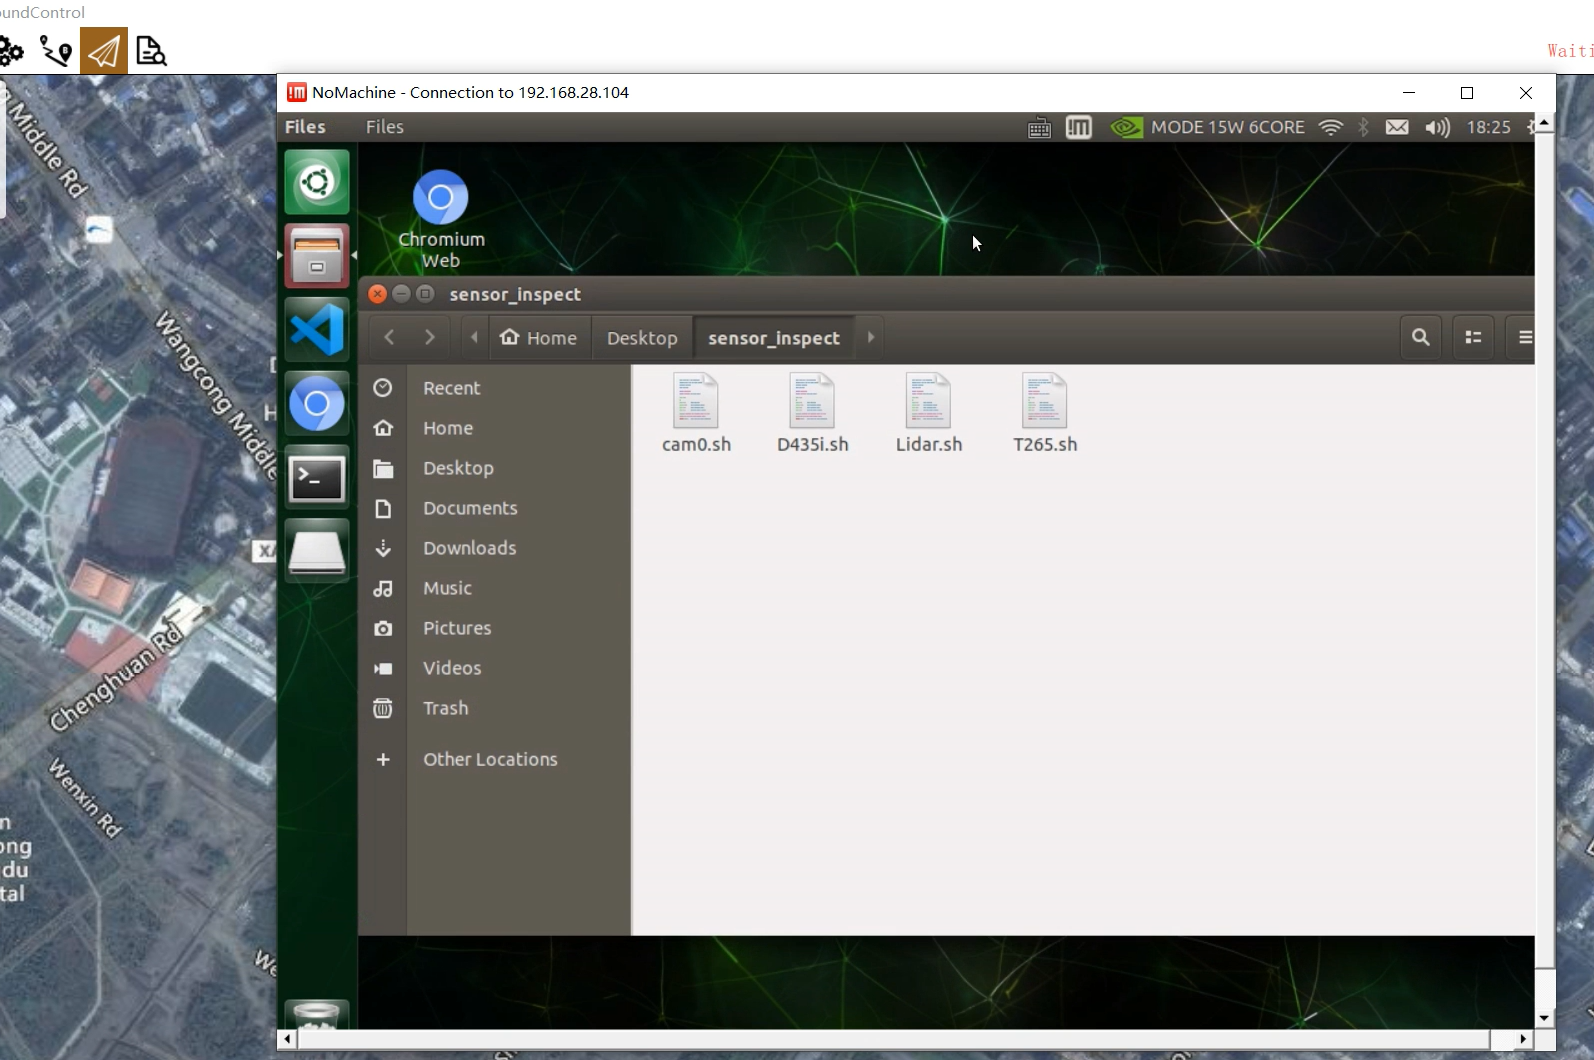Image resolution: width=1594 pixels, height=1060 pixels.
Task: Open Downloads in the sidebar
Action: pyautogui.click(x=494, y=548)
